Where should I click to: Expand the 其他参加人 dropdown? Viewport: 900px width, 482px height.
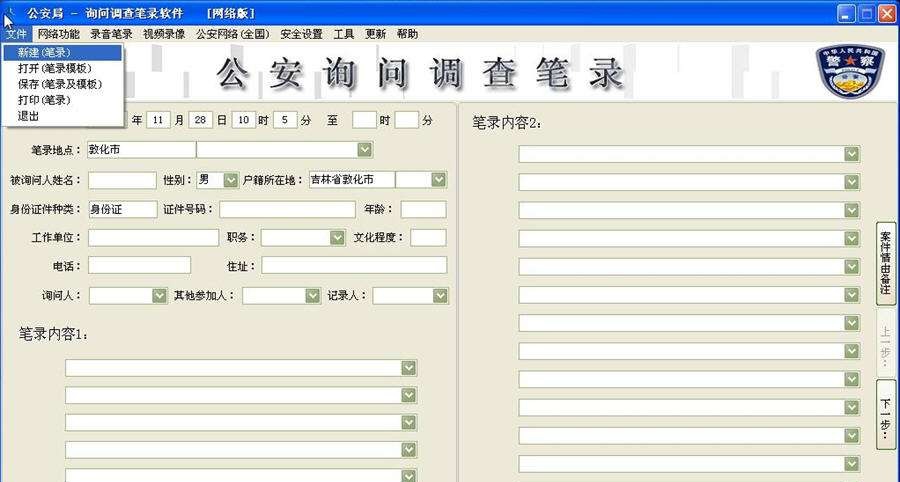coord(313,296)
